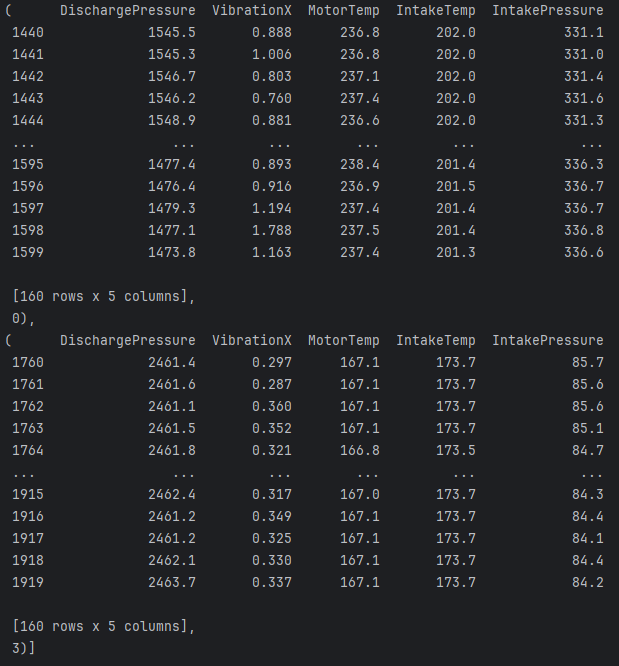Click the MotorTemp value 166.8
Image resolution: width=619 pixels, height=666 pixels.
359,450
